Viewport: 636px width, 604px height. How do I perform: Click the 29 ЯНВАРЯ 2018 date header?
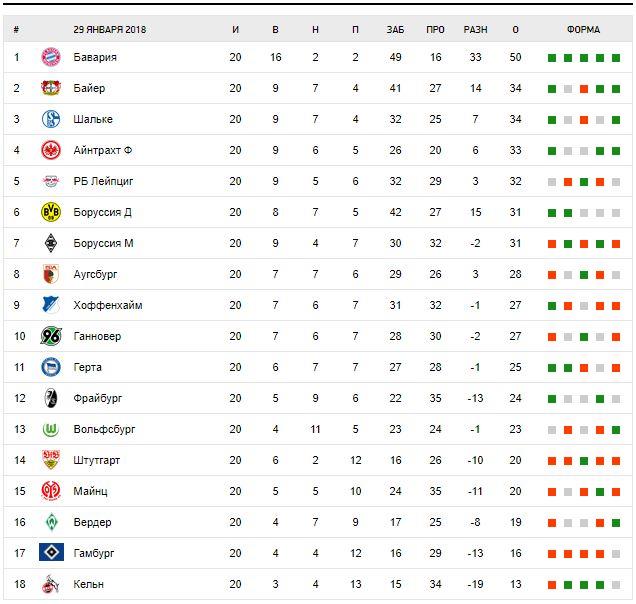[x=110, y=30]
